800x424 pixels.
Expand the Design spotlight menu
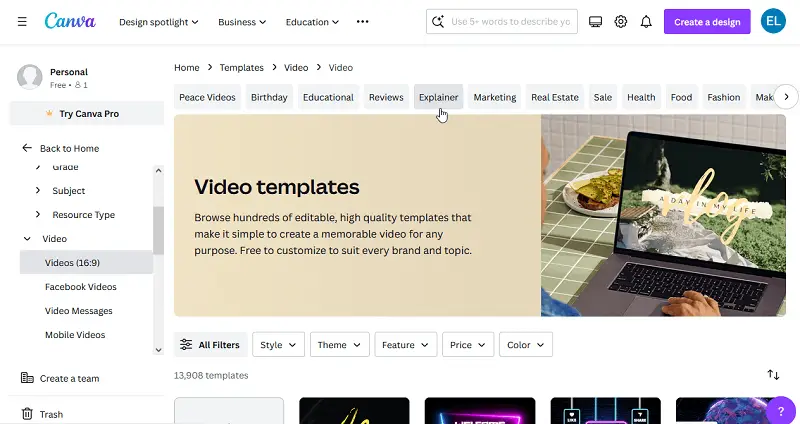pos(159,22)
